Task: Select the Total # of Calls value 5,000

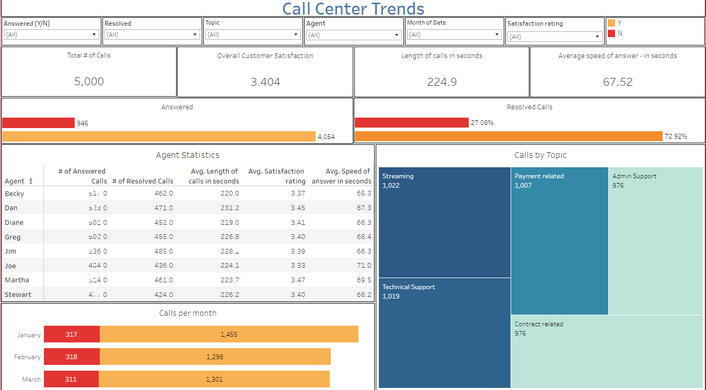Action: coord(89,82)
